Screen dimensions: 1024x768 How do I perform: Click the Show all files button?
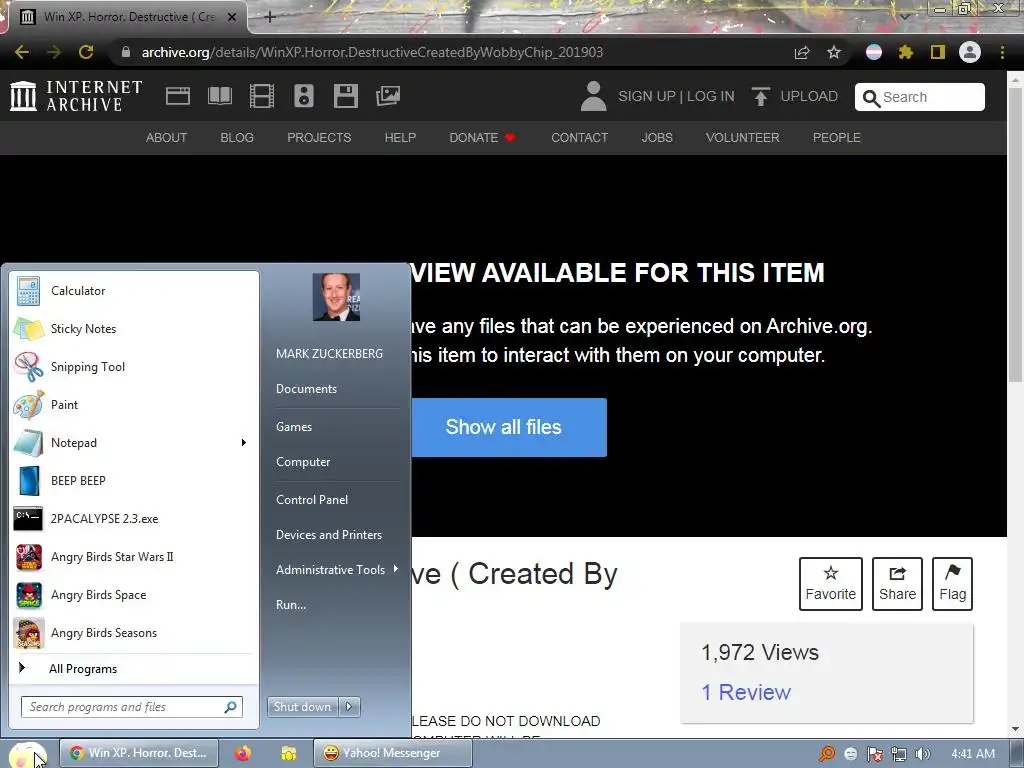pos(509,427)
